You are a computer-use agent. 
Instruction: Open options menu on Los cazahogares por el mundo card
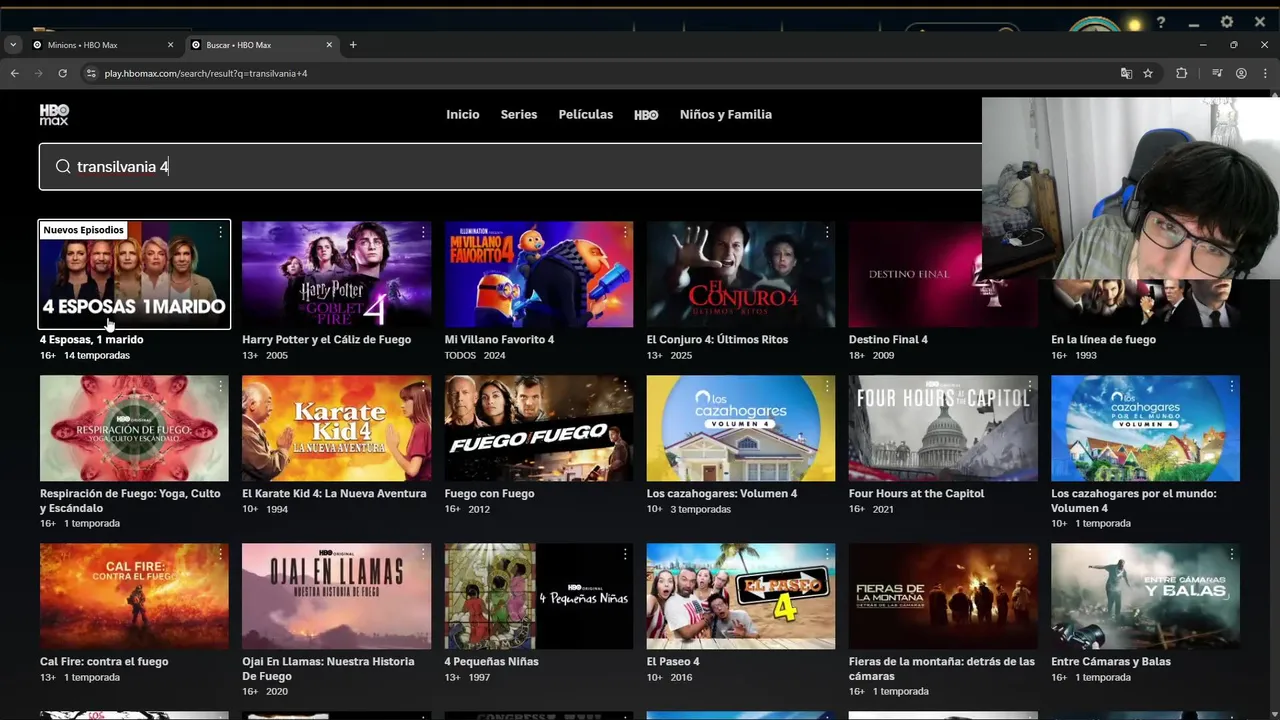1232,386
